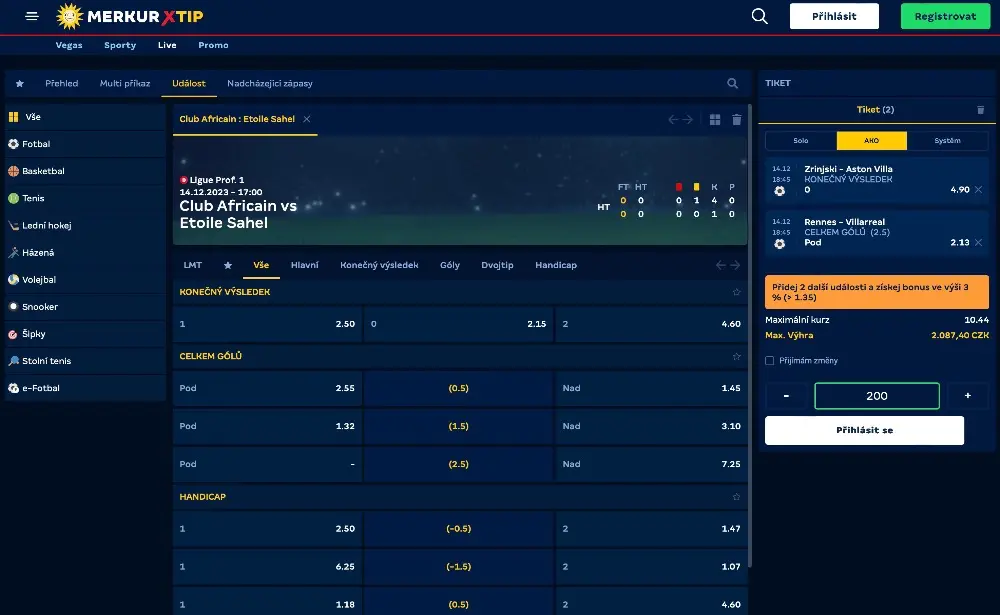1000x615 pixels.
Task: Decrease stake with minus button
Action: click(786, 396)
